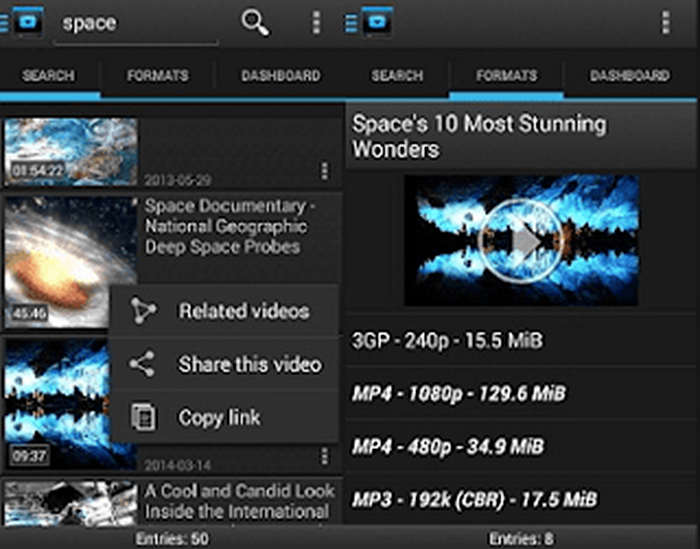The height and width of the screenshot is (549, 700).
Task: Click the Entries: 50 status text
Action: tap(172, 539)
